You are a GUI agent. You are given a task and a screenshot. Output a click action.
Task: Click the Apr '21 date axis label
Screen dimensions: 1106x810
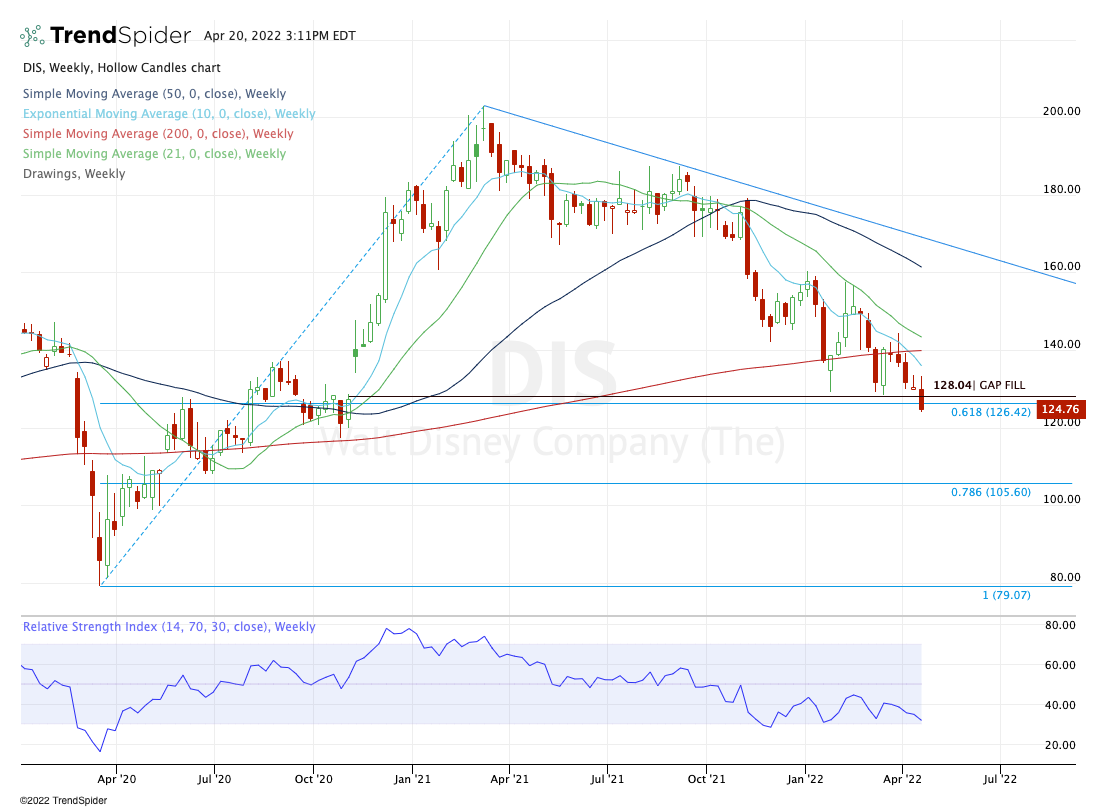tap(509, 779)
